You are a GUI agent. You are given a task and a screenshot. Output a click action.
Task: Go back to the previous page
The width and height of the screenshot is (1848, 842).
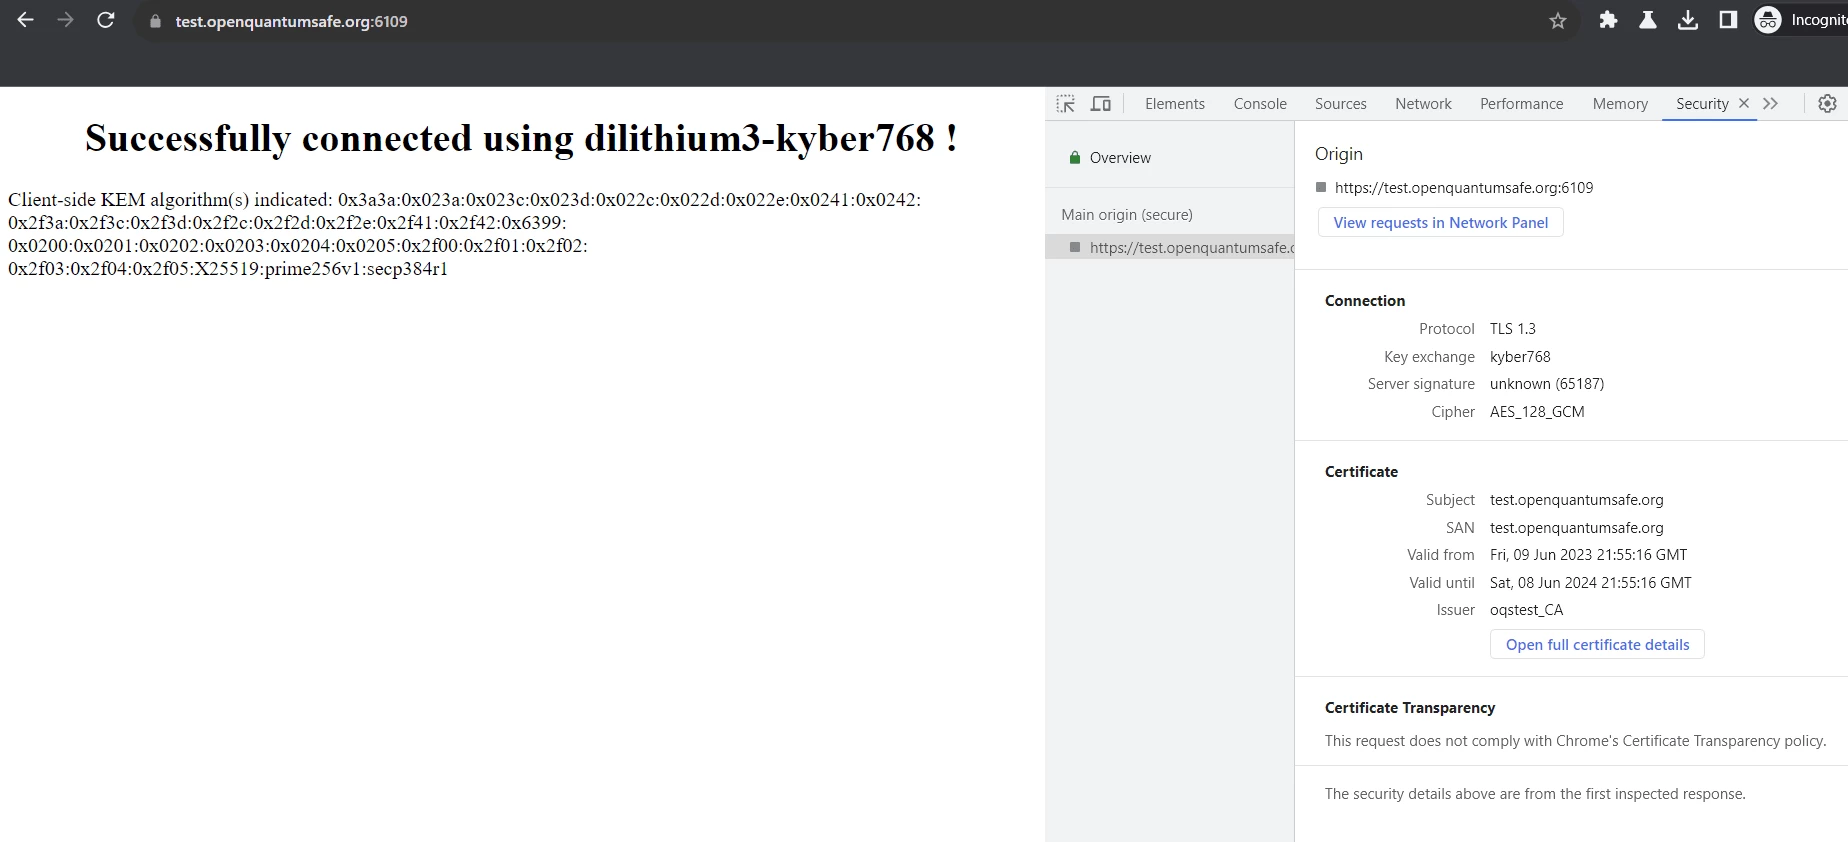(x=26, y=20)
